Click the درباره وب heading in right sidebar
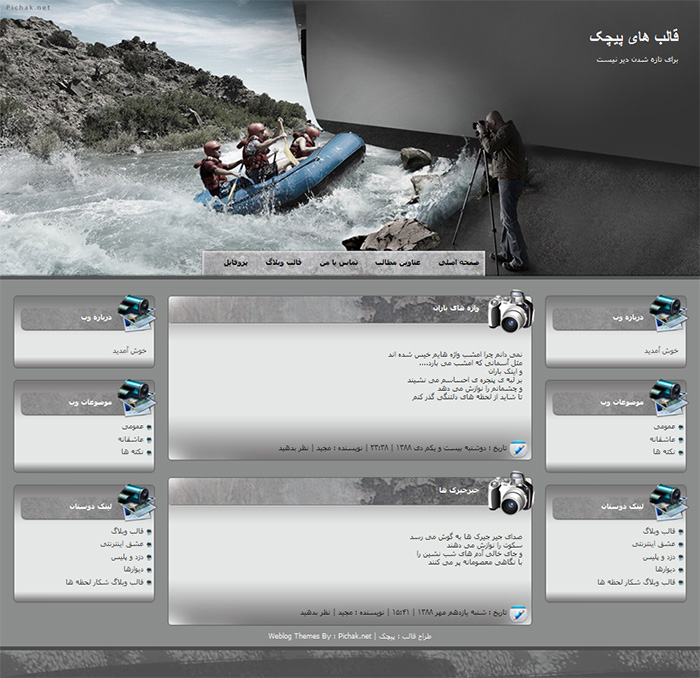The width and height of the screenshot is (700, 678). pos(628,317)
